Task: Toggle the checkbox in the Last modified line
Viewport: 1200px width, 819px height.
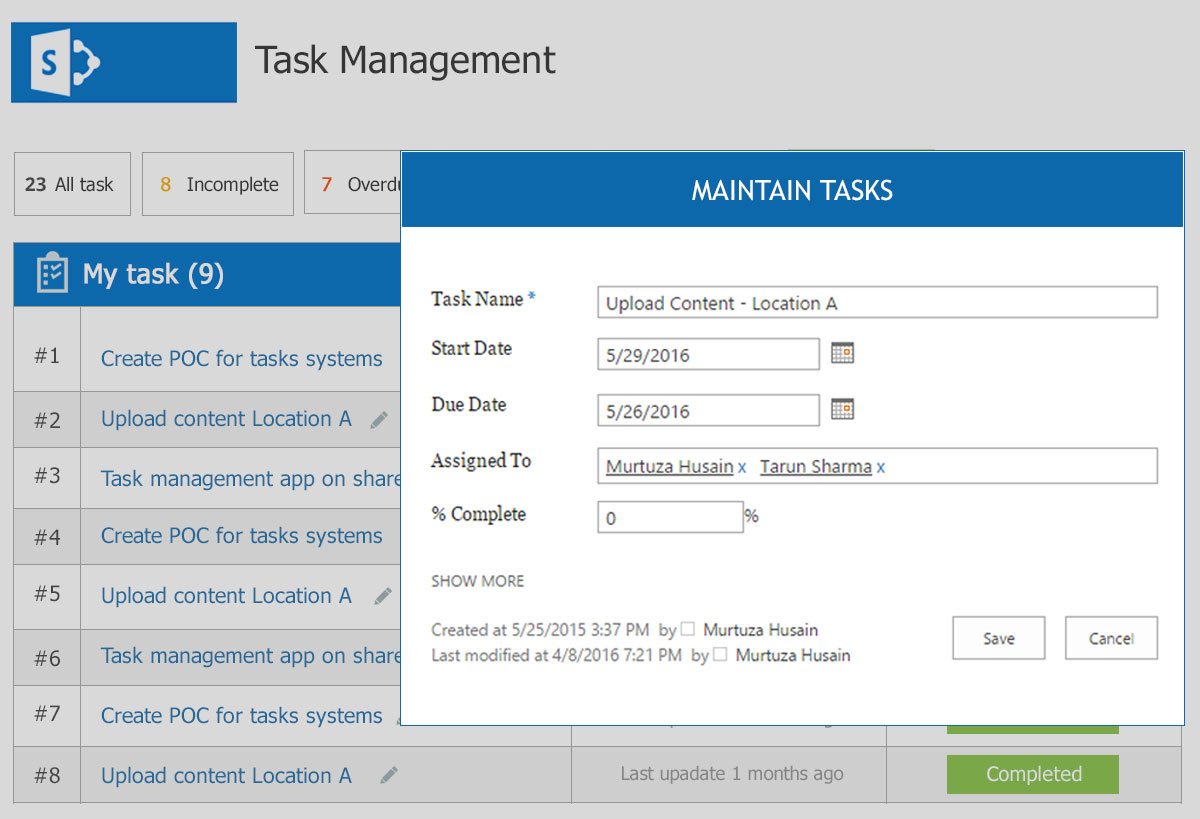Action: 719,655
